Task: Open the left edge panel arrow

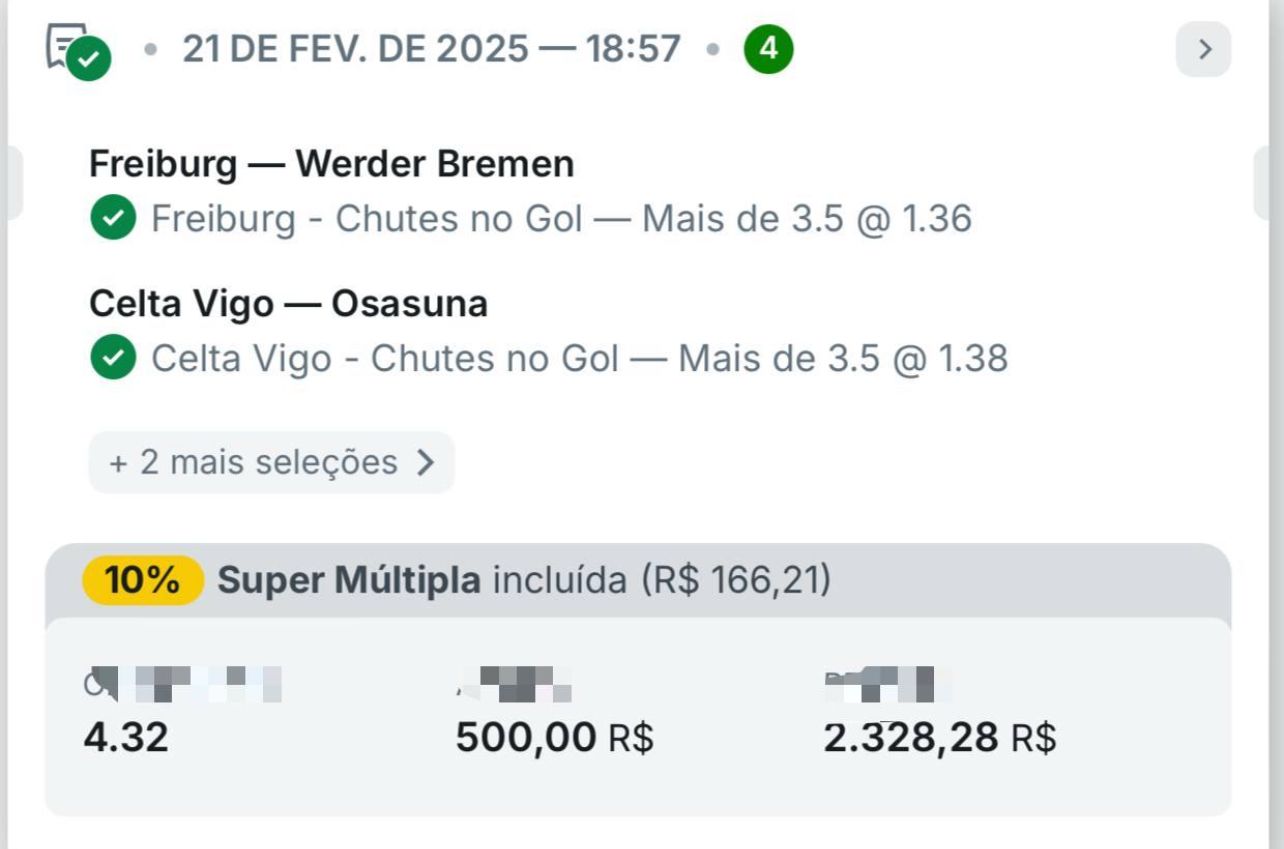Action: 10,180
